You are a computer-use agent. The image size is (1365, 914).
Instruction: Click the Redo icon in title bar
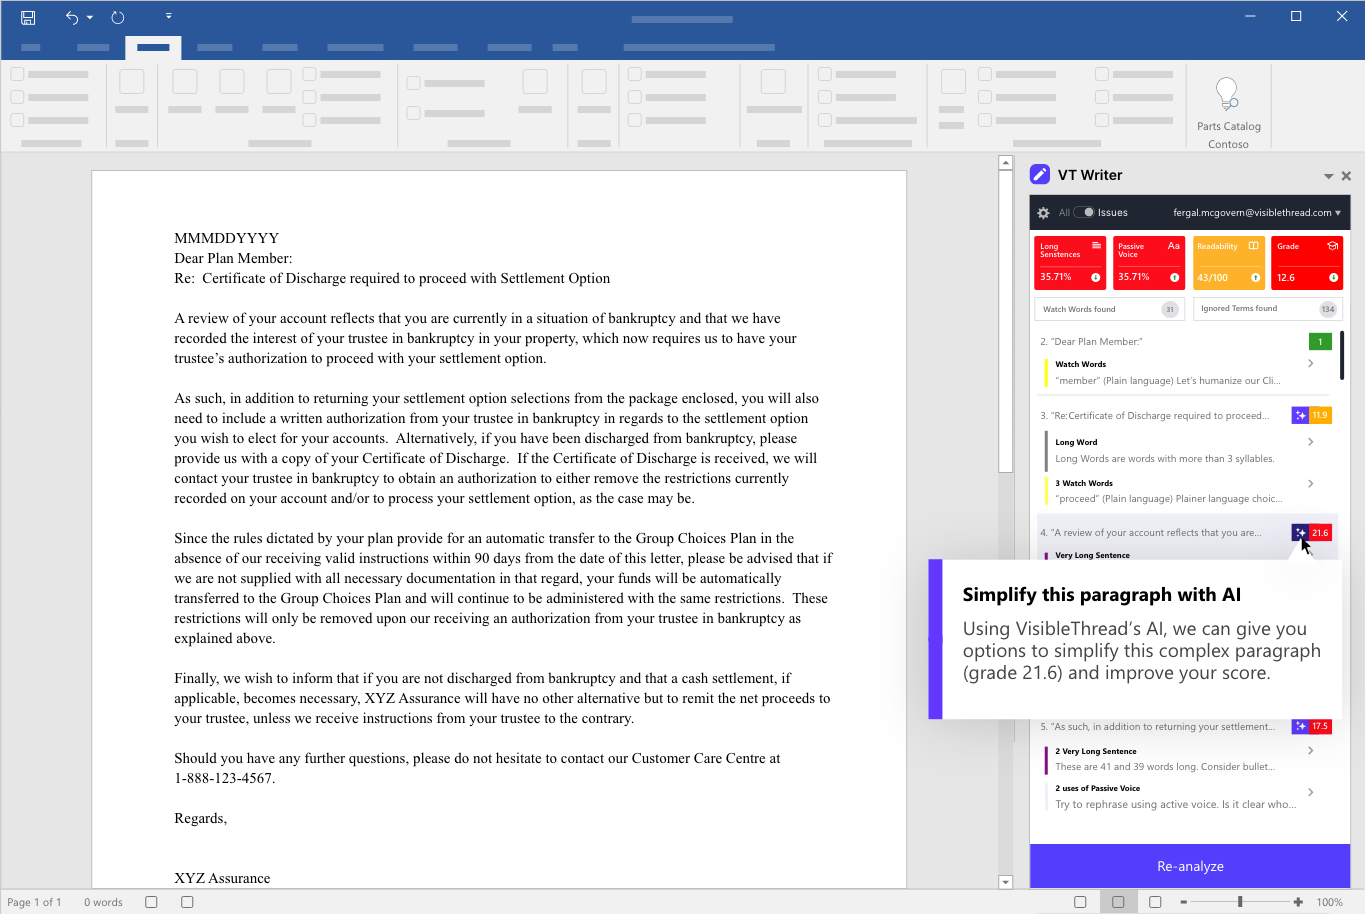coord(118,17)
